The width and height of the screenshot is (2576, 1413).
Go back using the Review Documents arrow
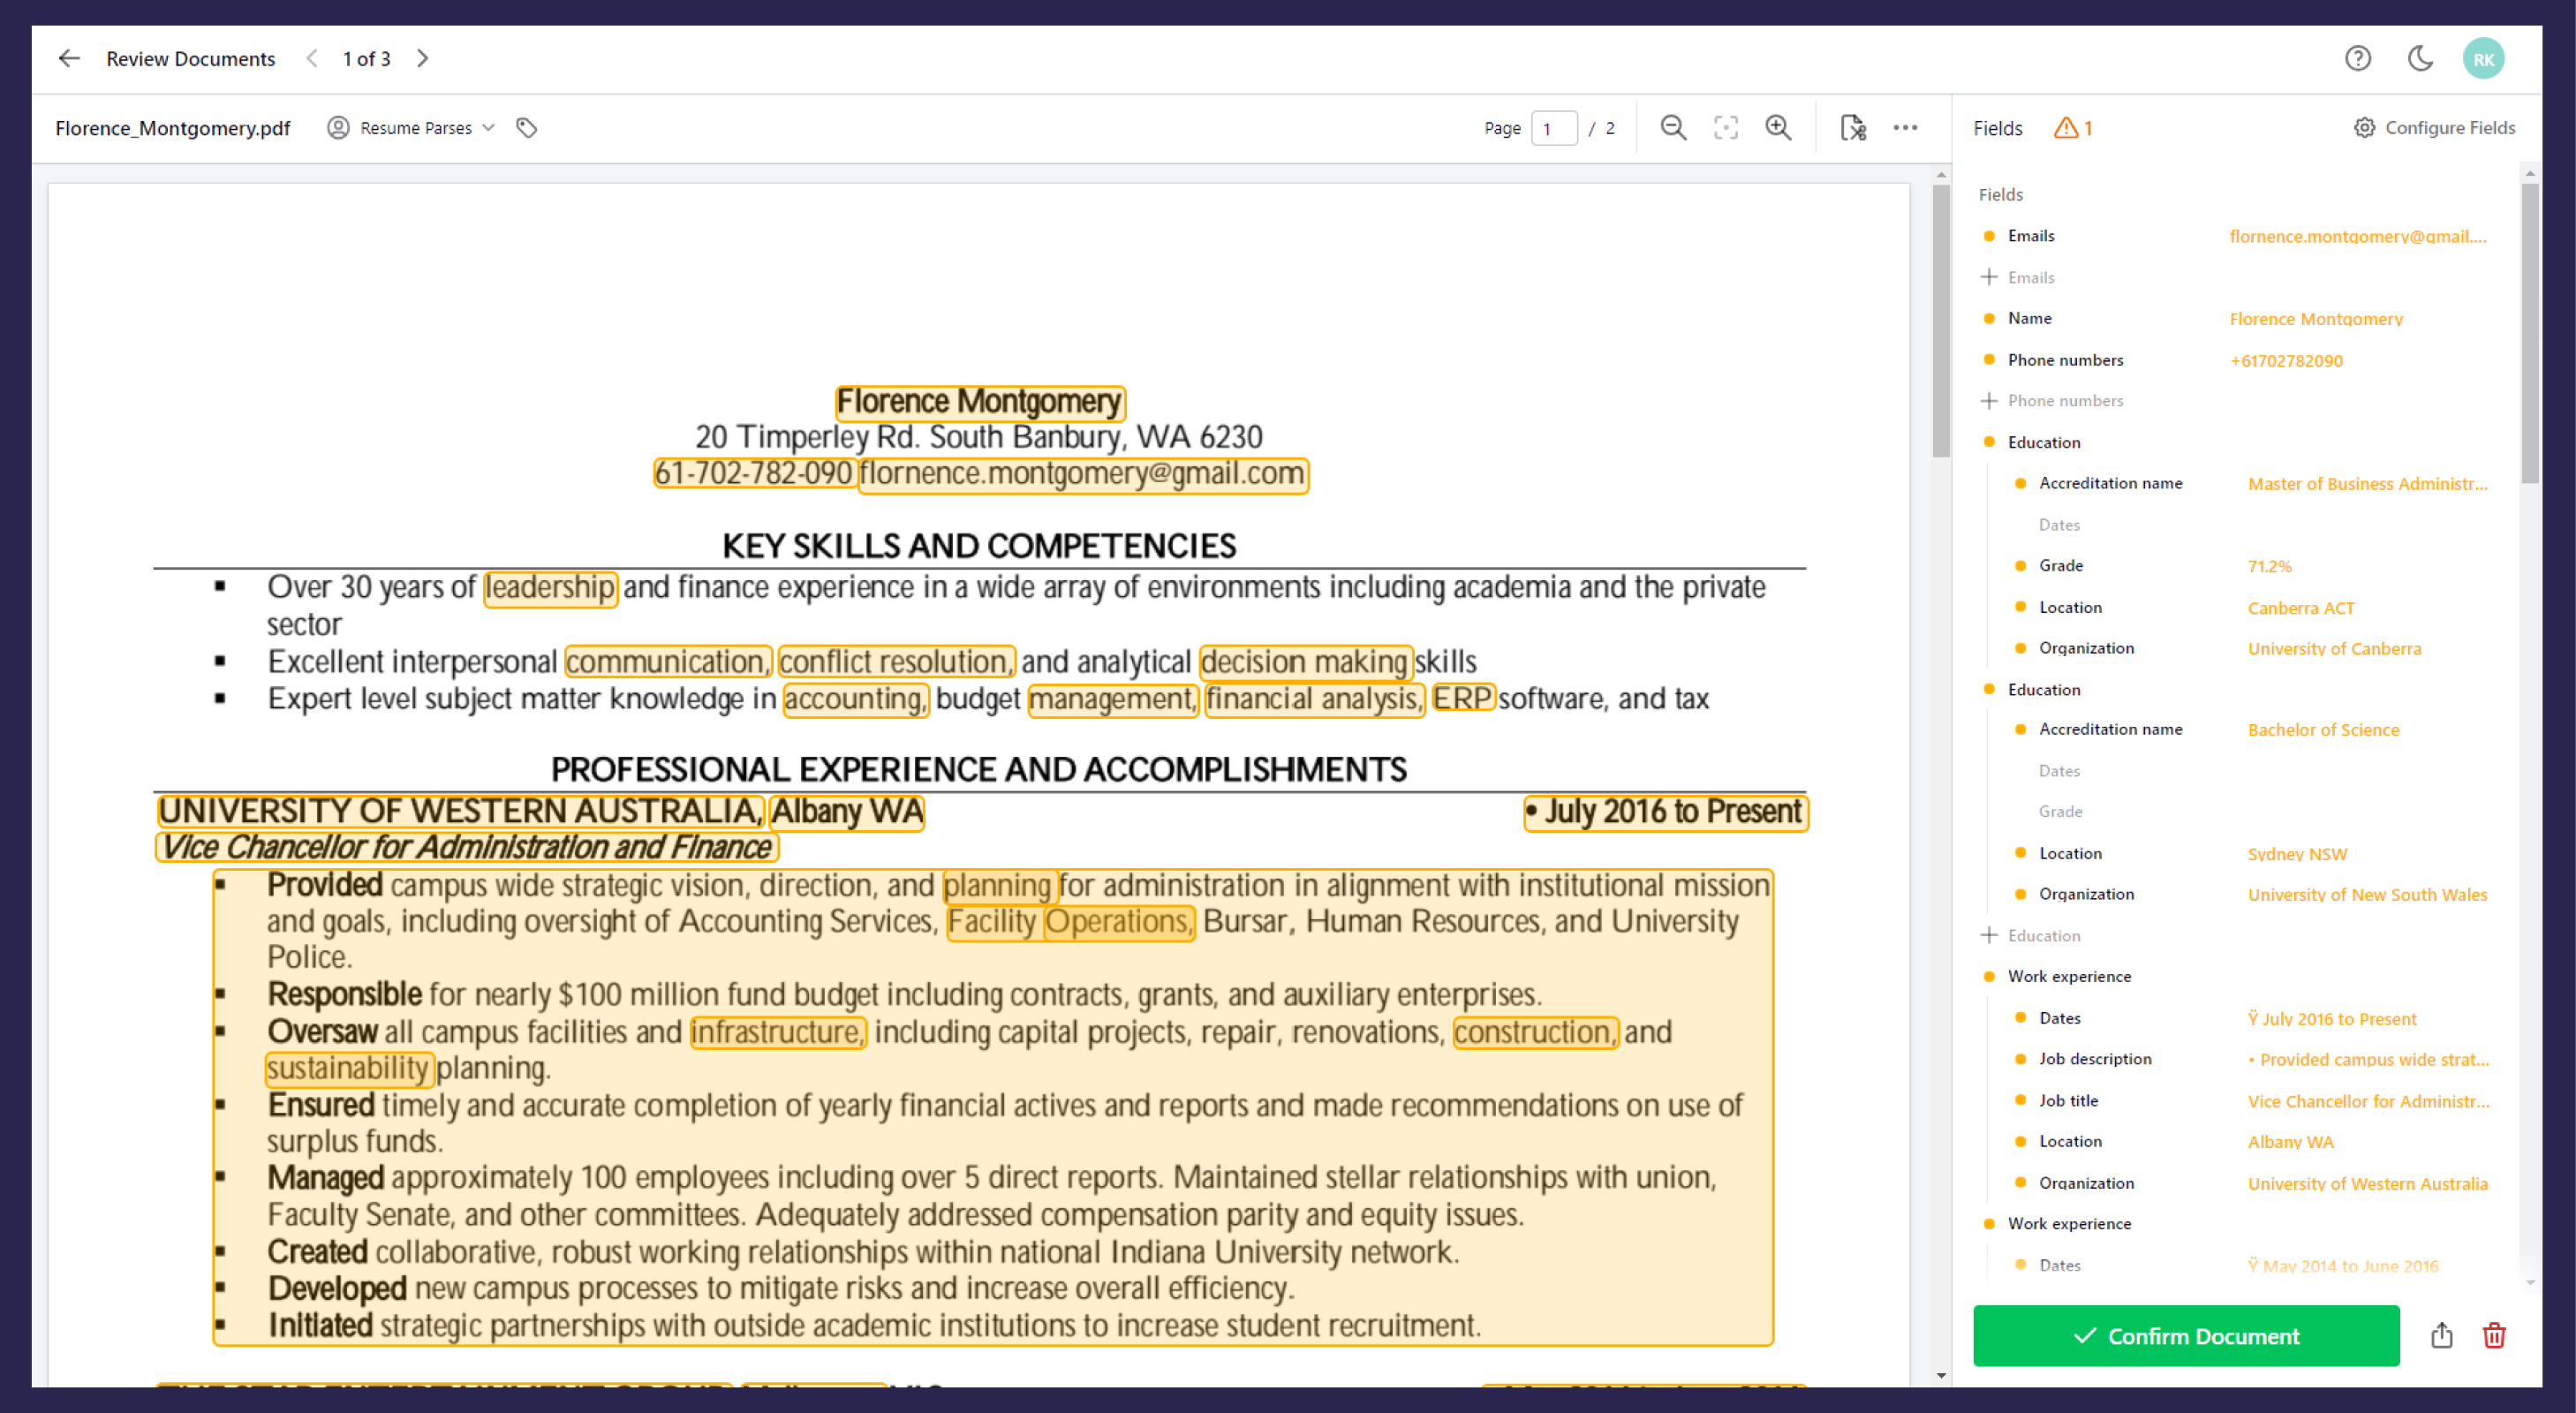[68, 58]
